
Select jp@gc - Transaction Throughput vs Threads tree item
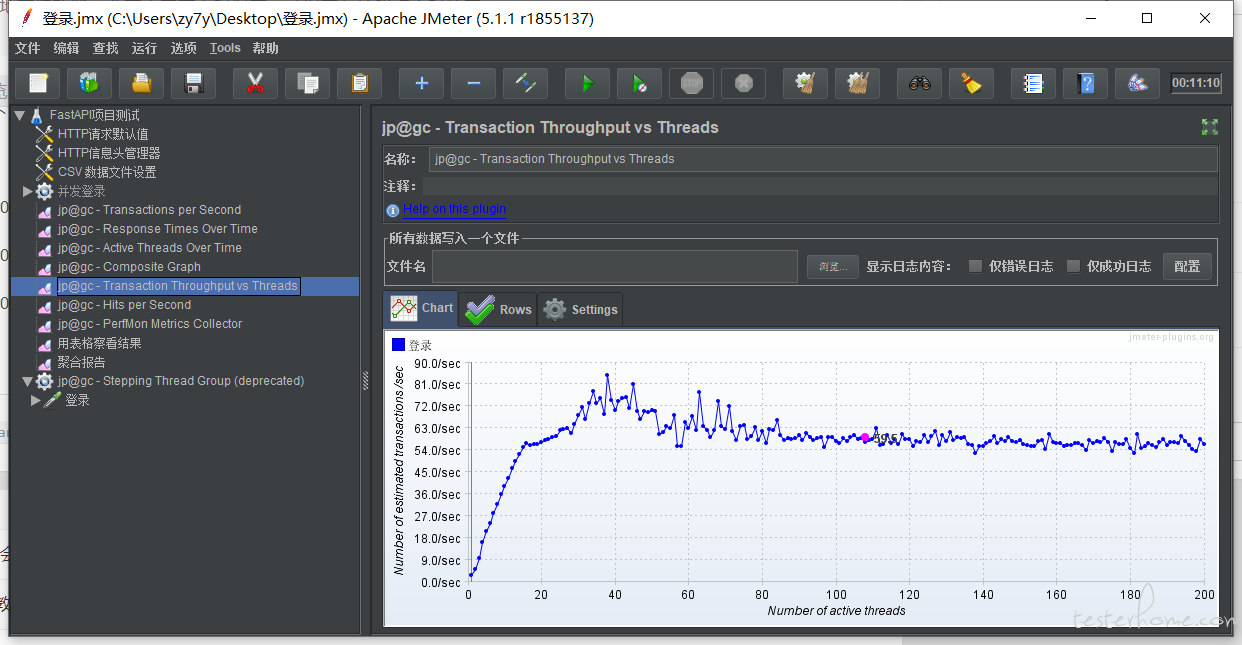tap(178, 286)
